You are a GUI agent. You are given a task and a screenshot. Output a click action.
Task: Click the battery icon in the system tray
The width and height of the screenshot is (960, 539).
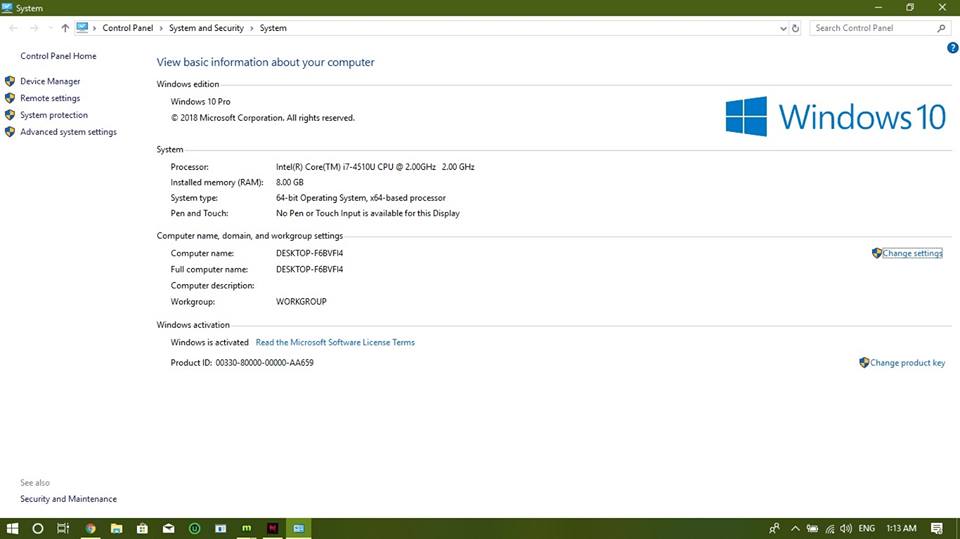point(812,528)
